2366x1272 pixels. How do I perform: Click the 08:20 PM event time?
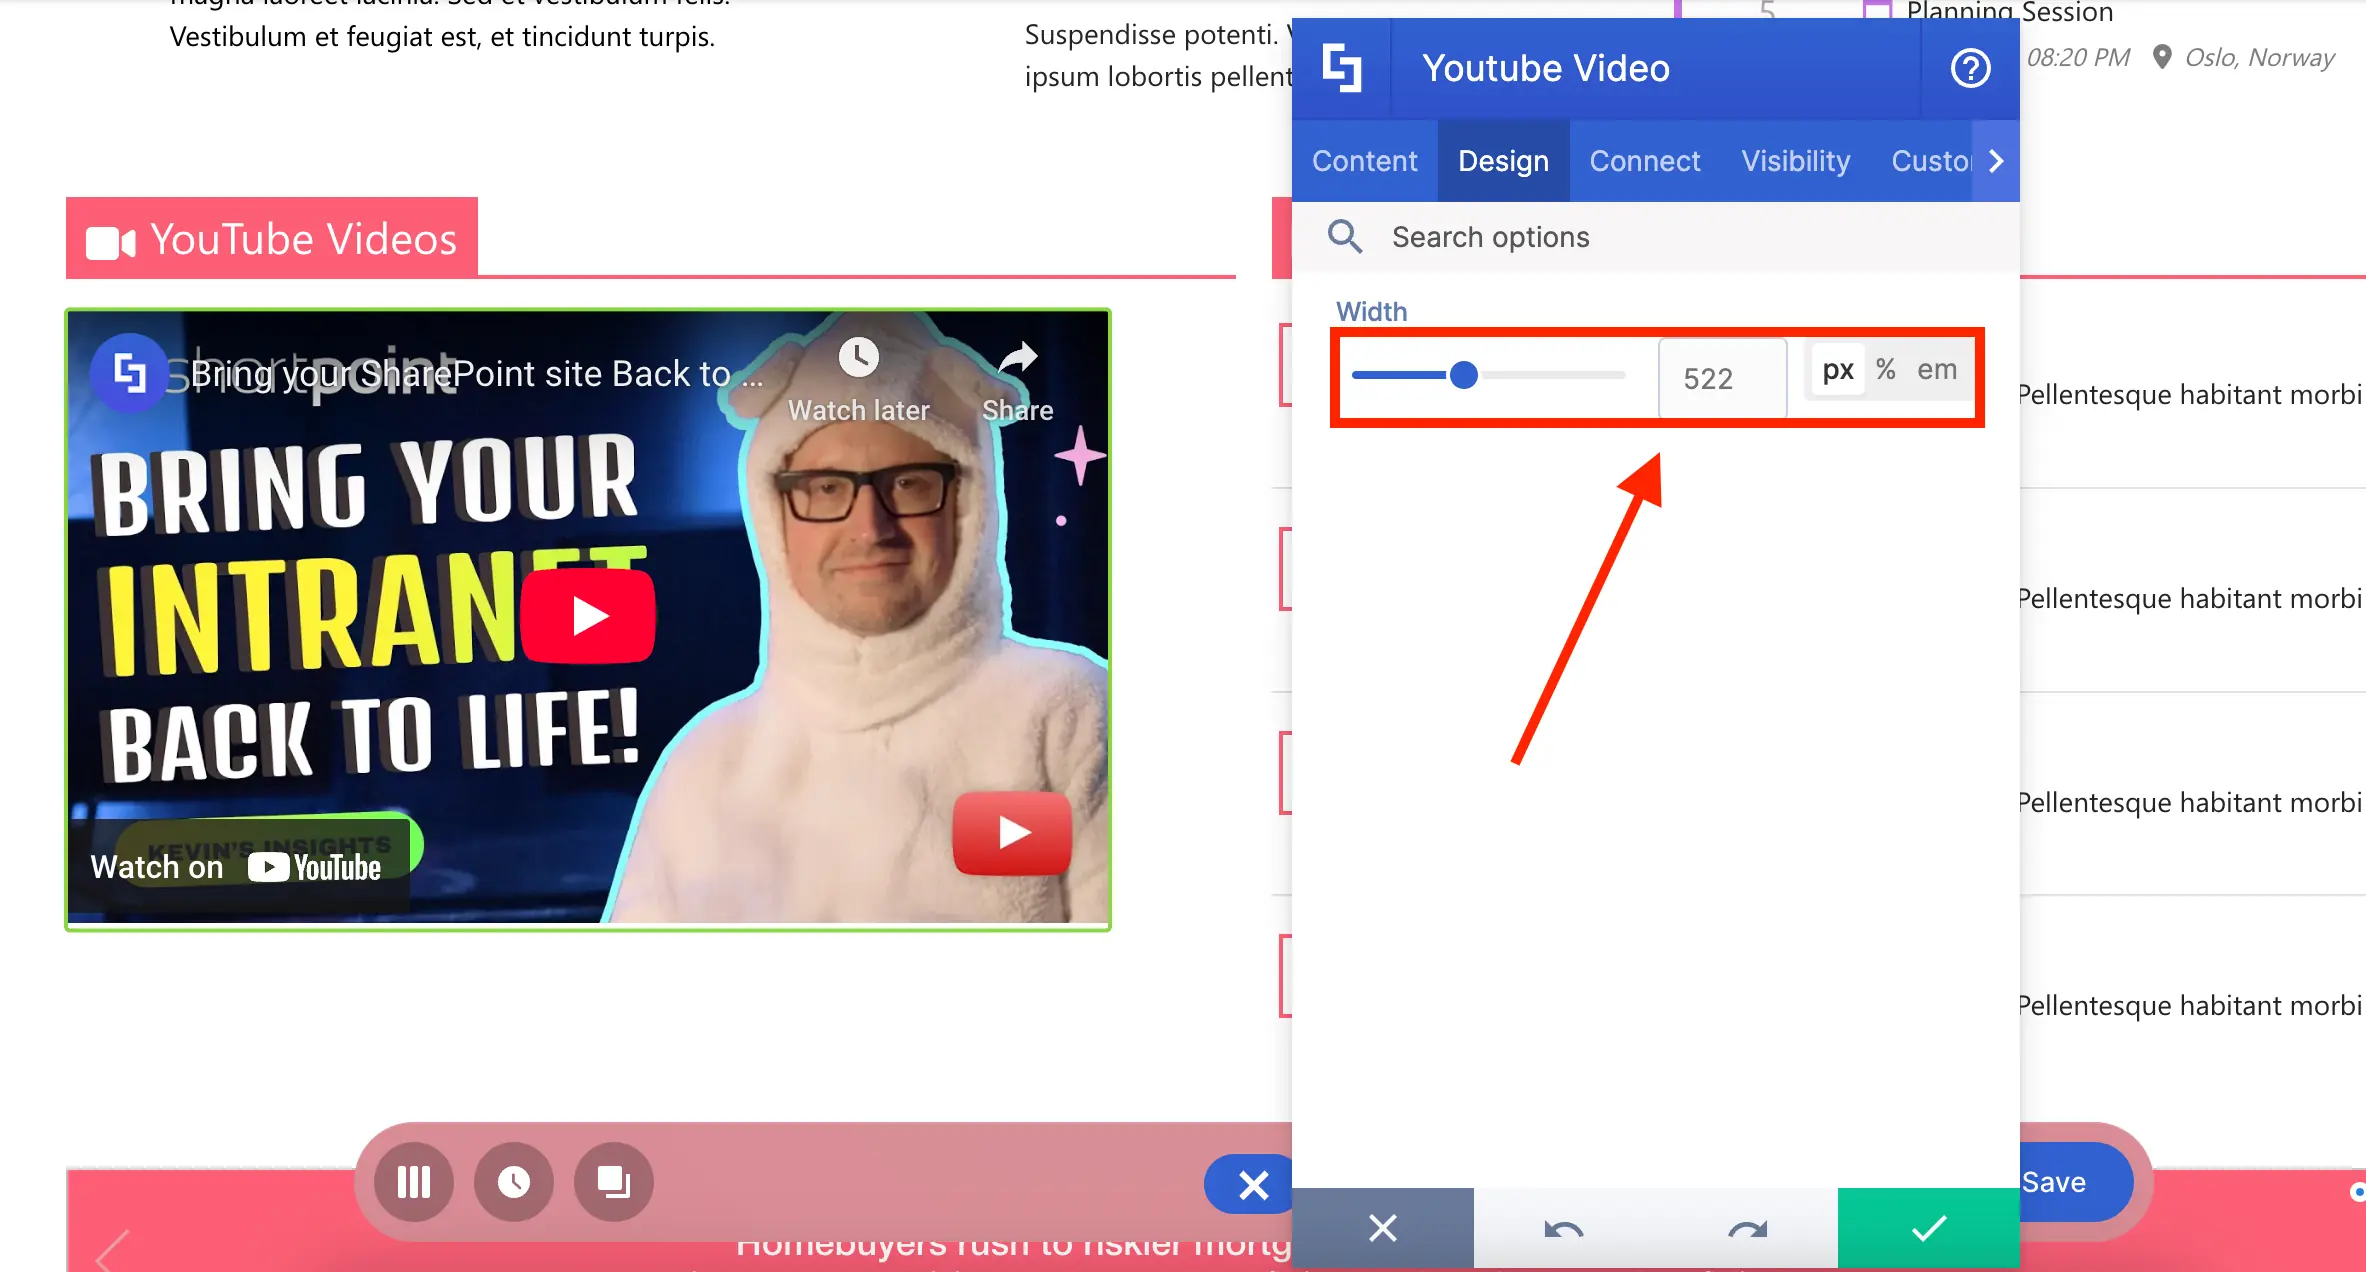2078,57
